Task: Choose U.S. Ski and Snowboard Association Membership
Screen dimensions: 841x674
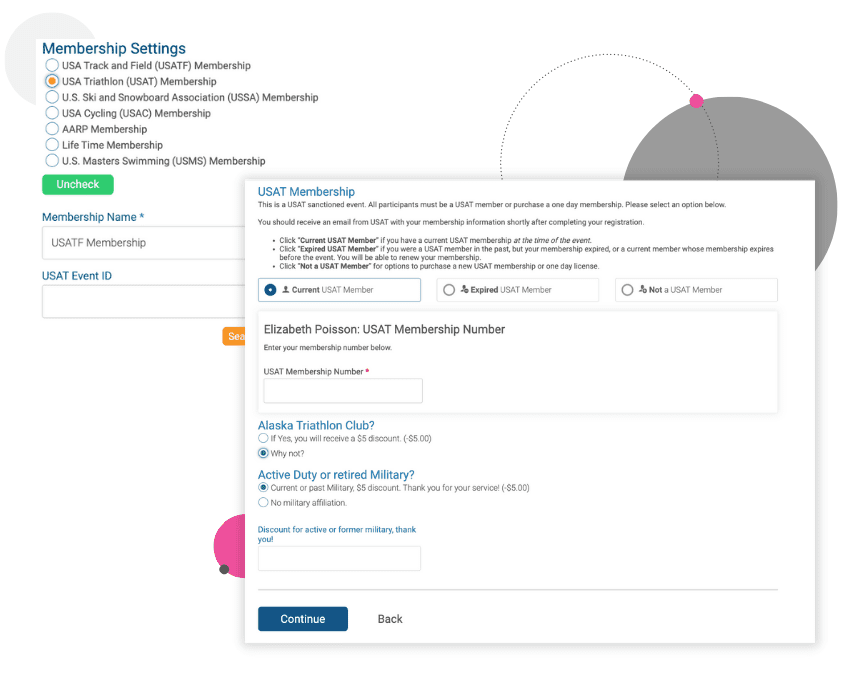Action: (x=52, y=97)
